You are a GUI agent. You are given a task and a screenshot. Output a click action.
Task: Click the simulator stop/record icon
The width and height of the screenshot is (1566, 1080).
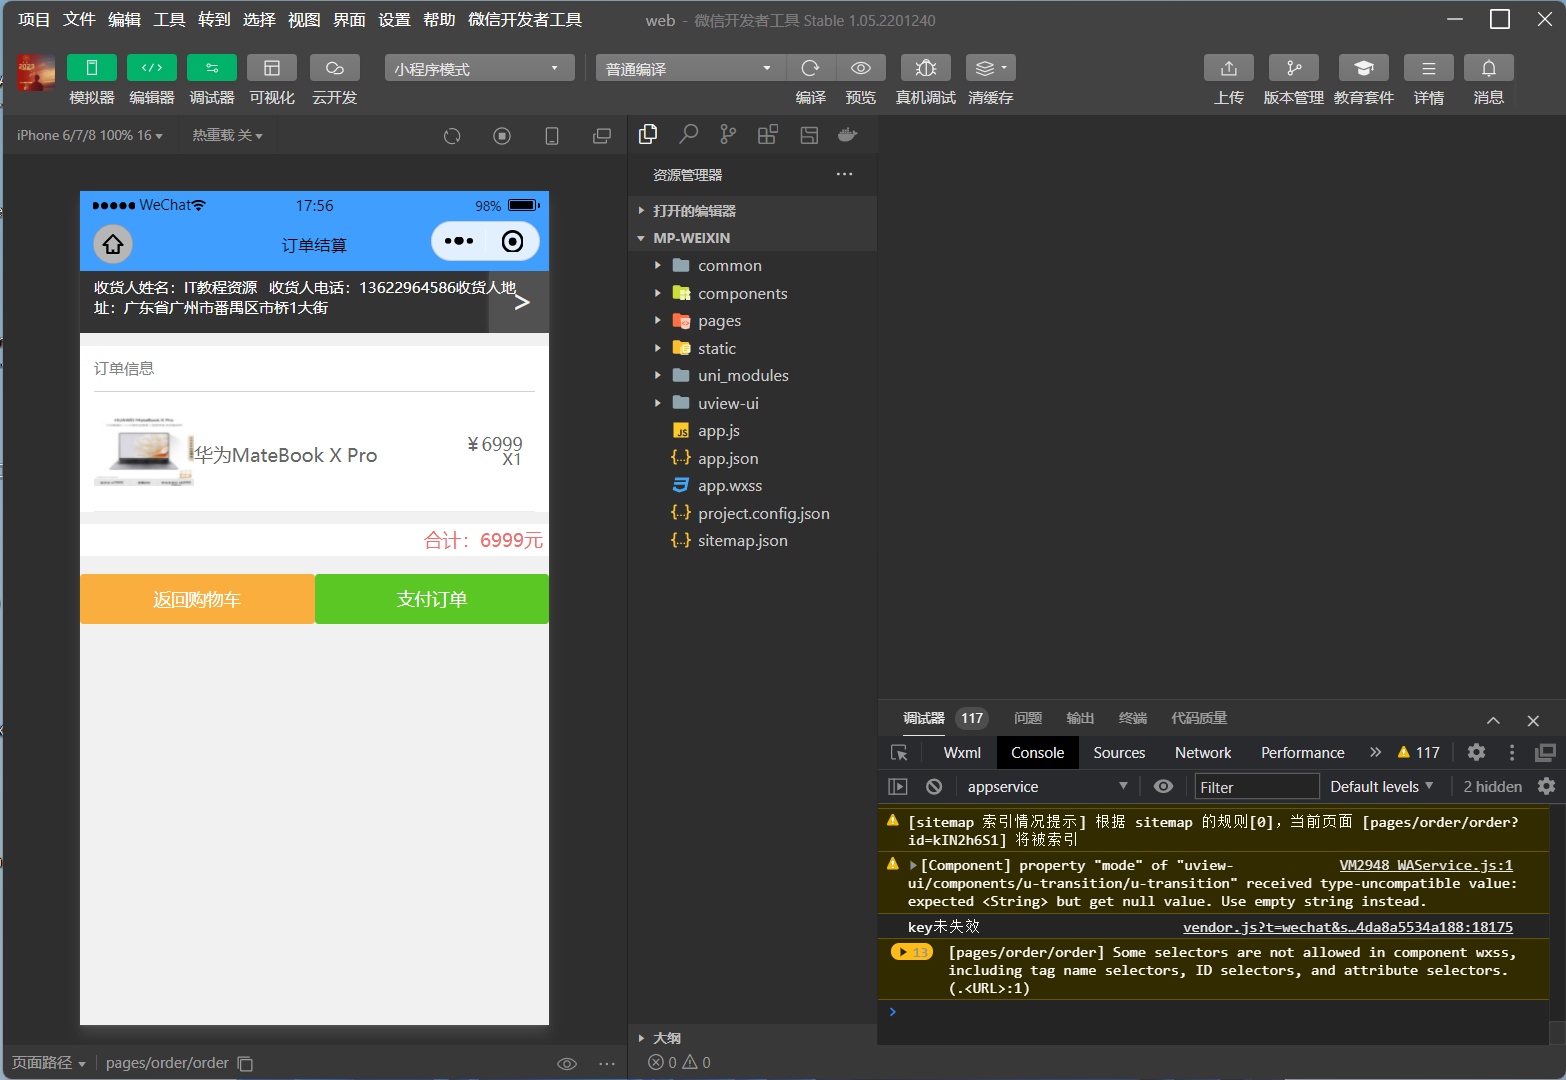coord(502,136)
